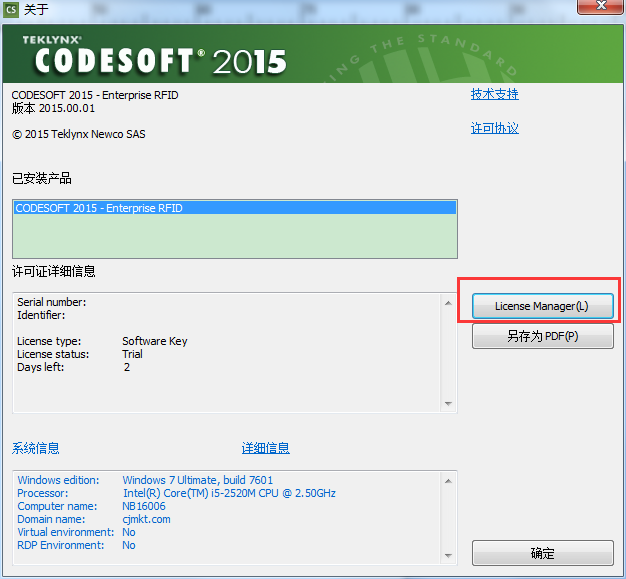626x579 pixels.
Task: Click the 'Serial number:' label
Action: (52, 302)
